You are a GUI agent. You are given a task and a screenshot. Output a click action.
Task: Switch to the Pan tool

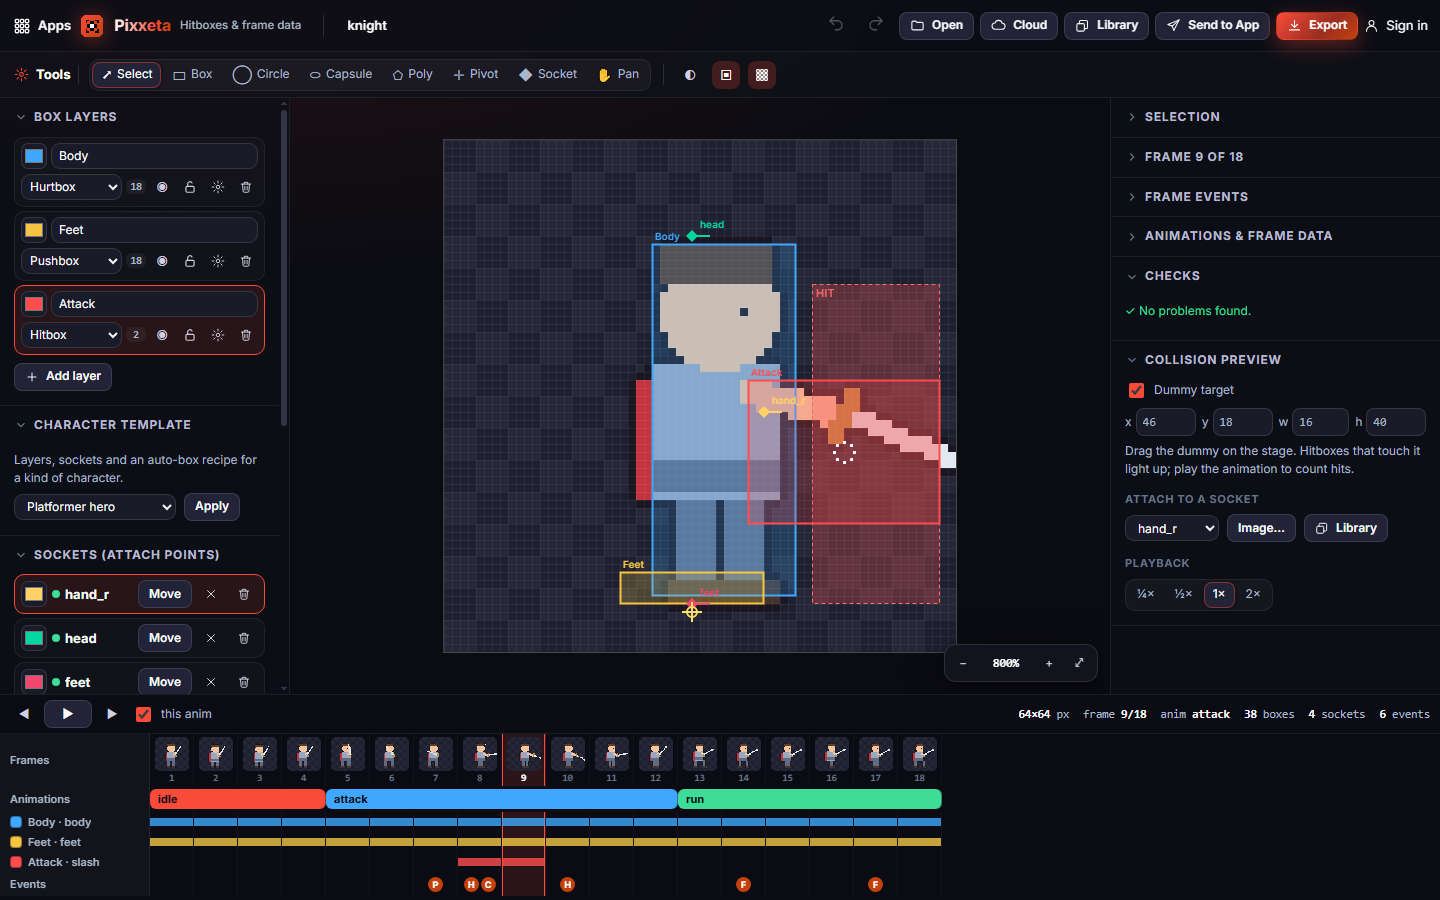(x=619, y=75)
